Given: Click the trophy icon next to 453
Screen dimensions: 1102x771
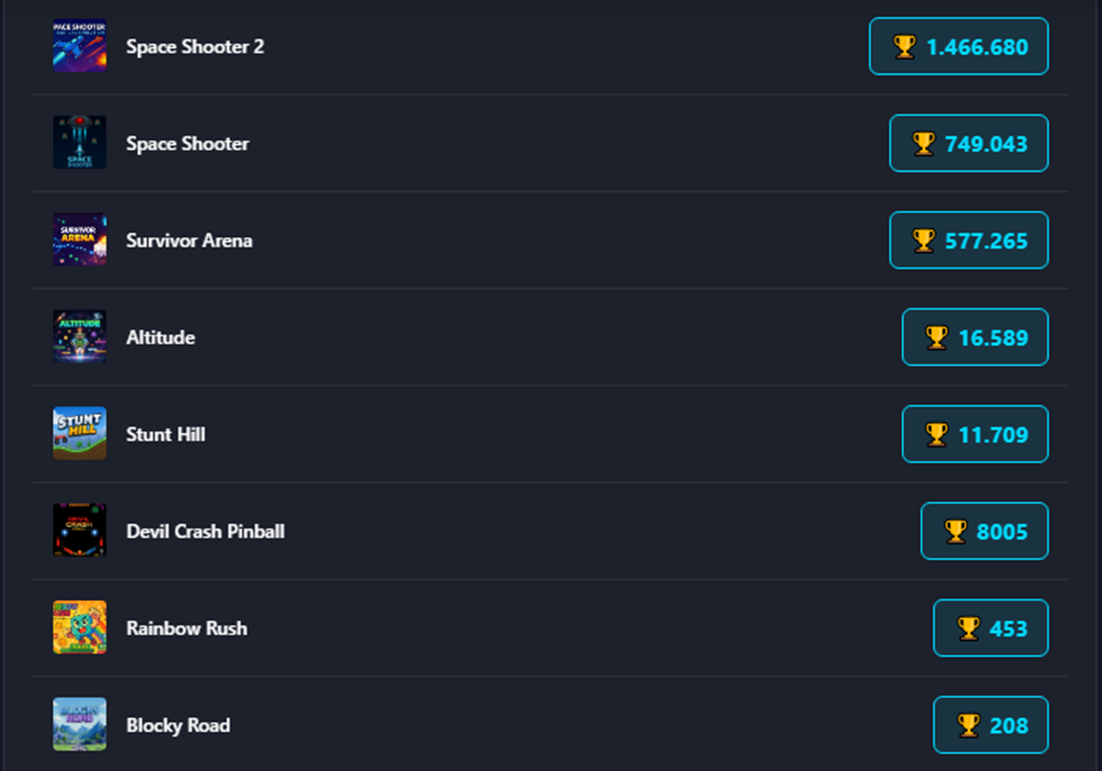Looking at the screenshot, I should pyautogui.click(x=968, y=628).
